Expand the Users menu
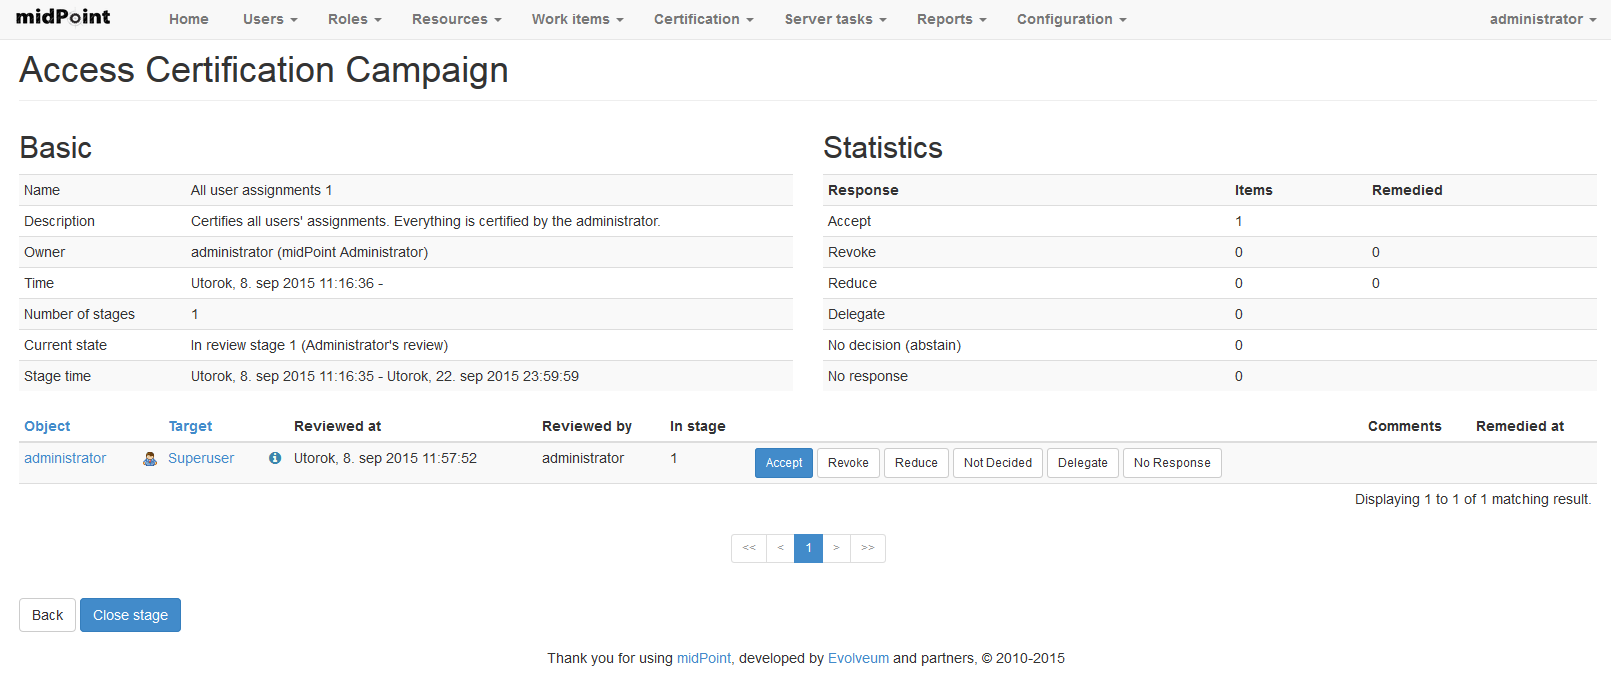This screenshot has width=1611, height=683. pyautogui.click(x=270, y=19)
